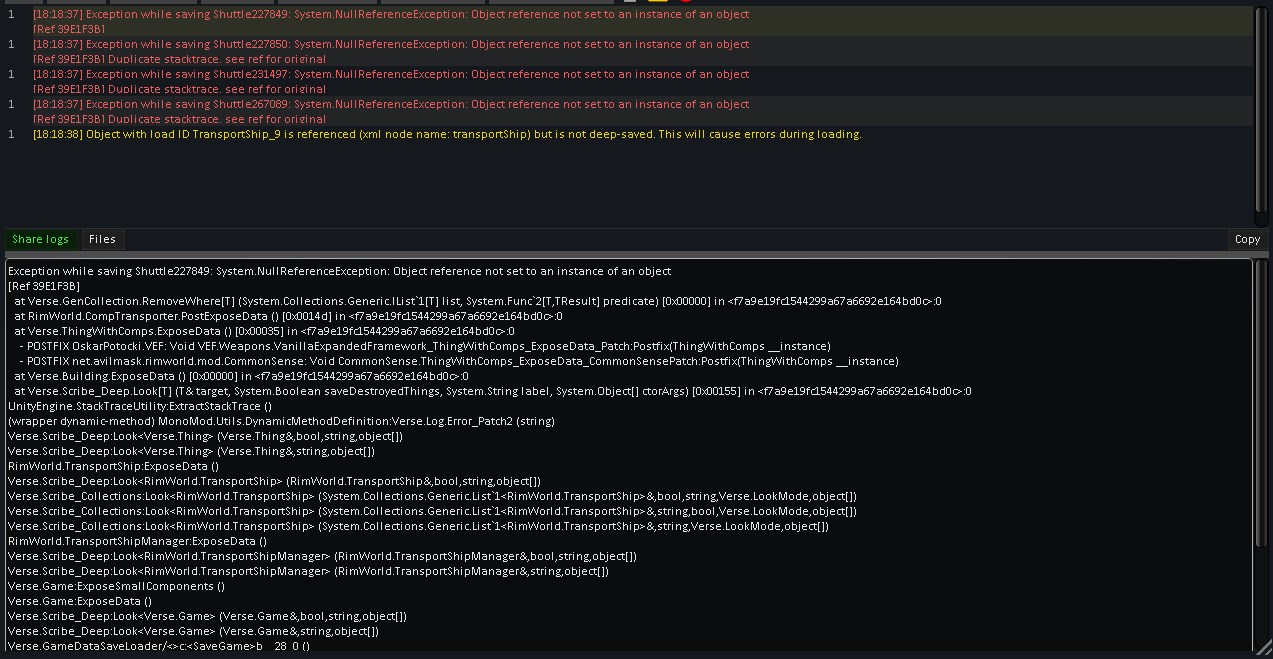The height and width of the screenshot is (659, 1273).
Task: Click the CompTransporter.PostExposeData stack line
Action: 288,316
